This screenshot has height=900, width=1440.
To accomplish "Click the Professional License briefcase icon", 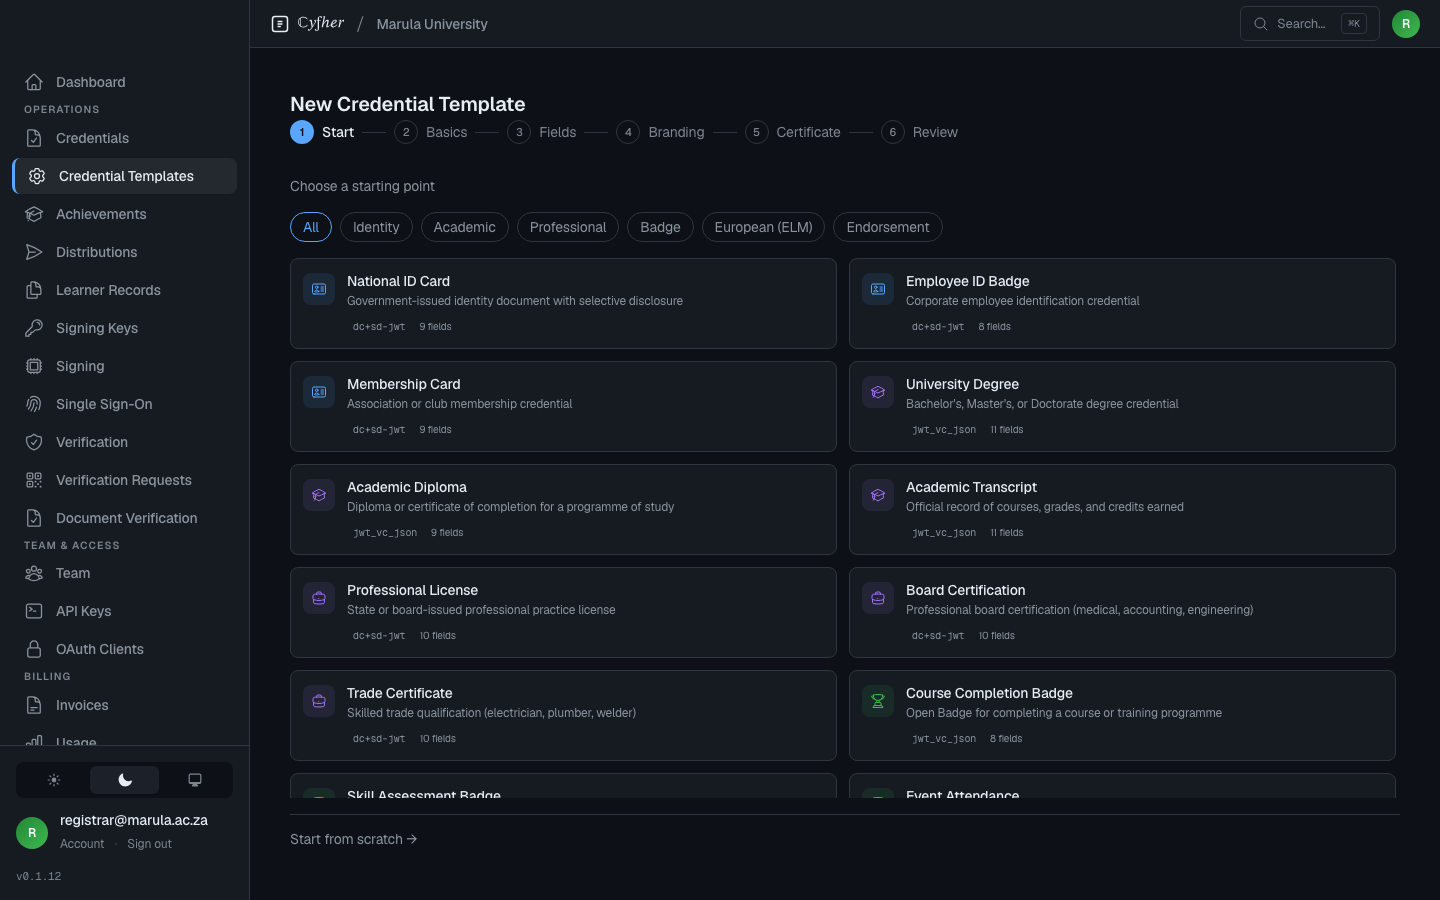I will pos(319,598).
